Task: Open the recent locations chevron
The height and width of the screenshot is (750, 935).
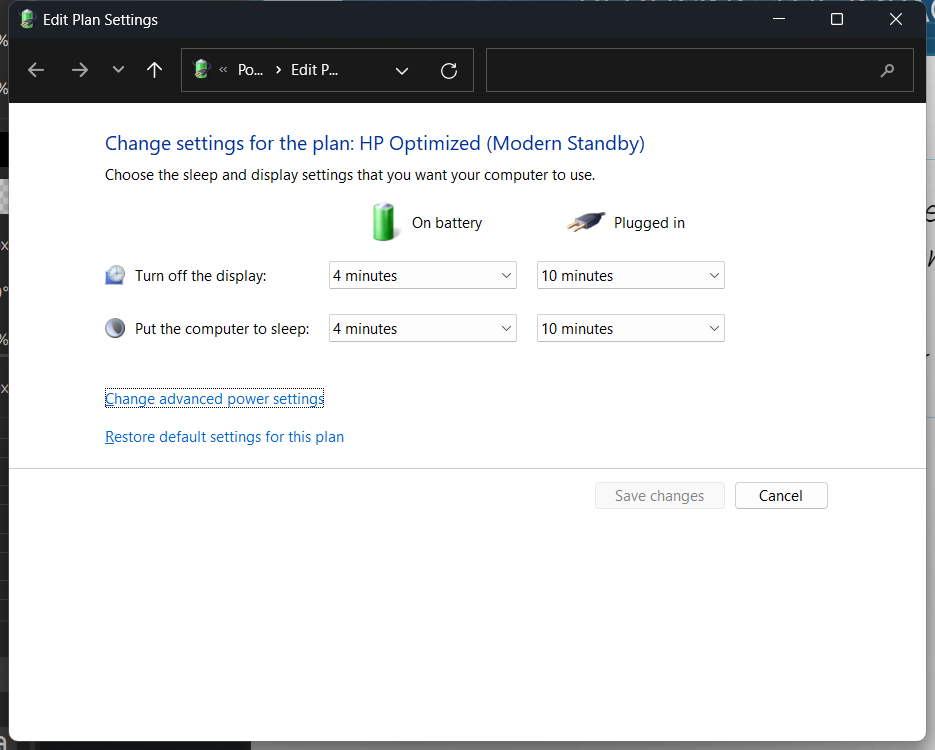Action: pyautogui.click(x=118, y=70)
